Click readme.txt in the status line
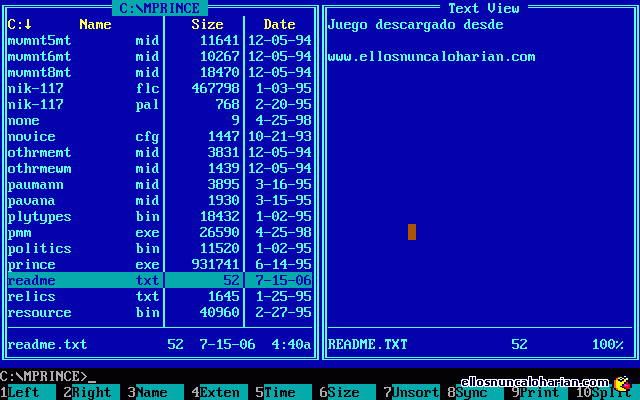 click(47, 344)
